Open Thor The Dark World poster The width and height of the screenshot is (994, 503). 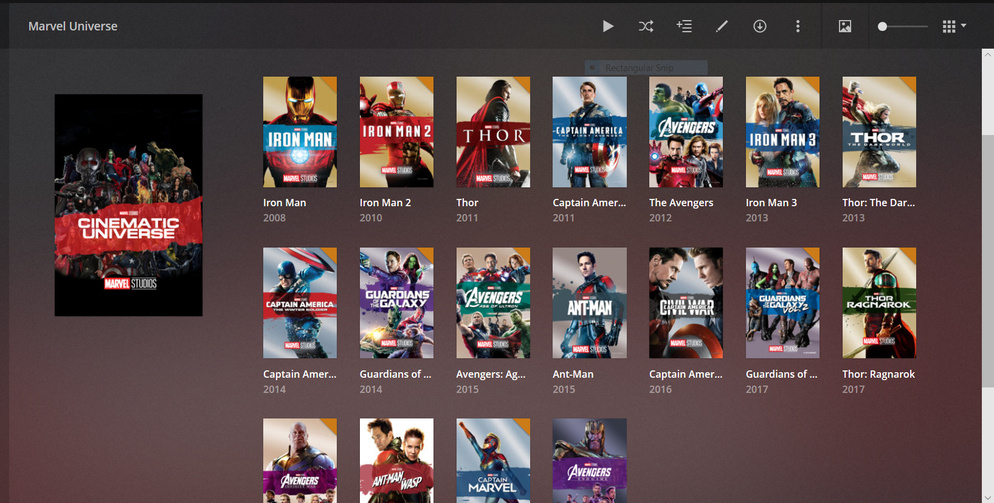pos(879,132)
